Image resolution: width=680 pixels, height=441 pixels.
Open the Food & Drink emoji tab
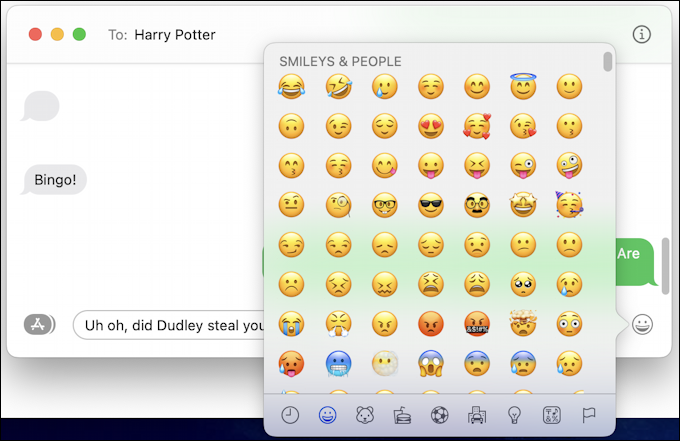402,415
